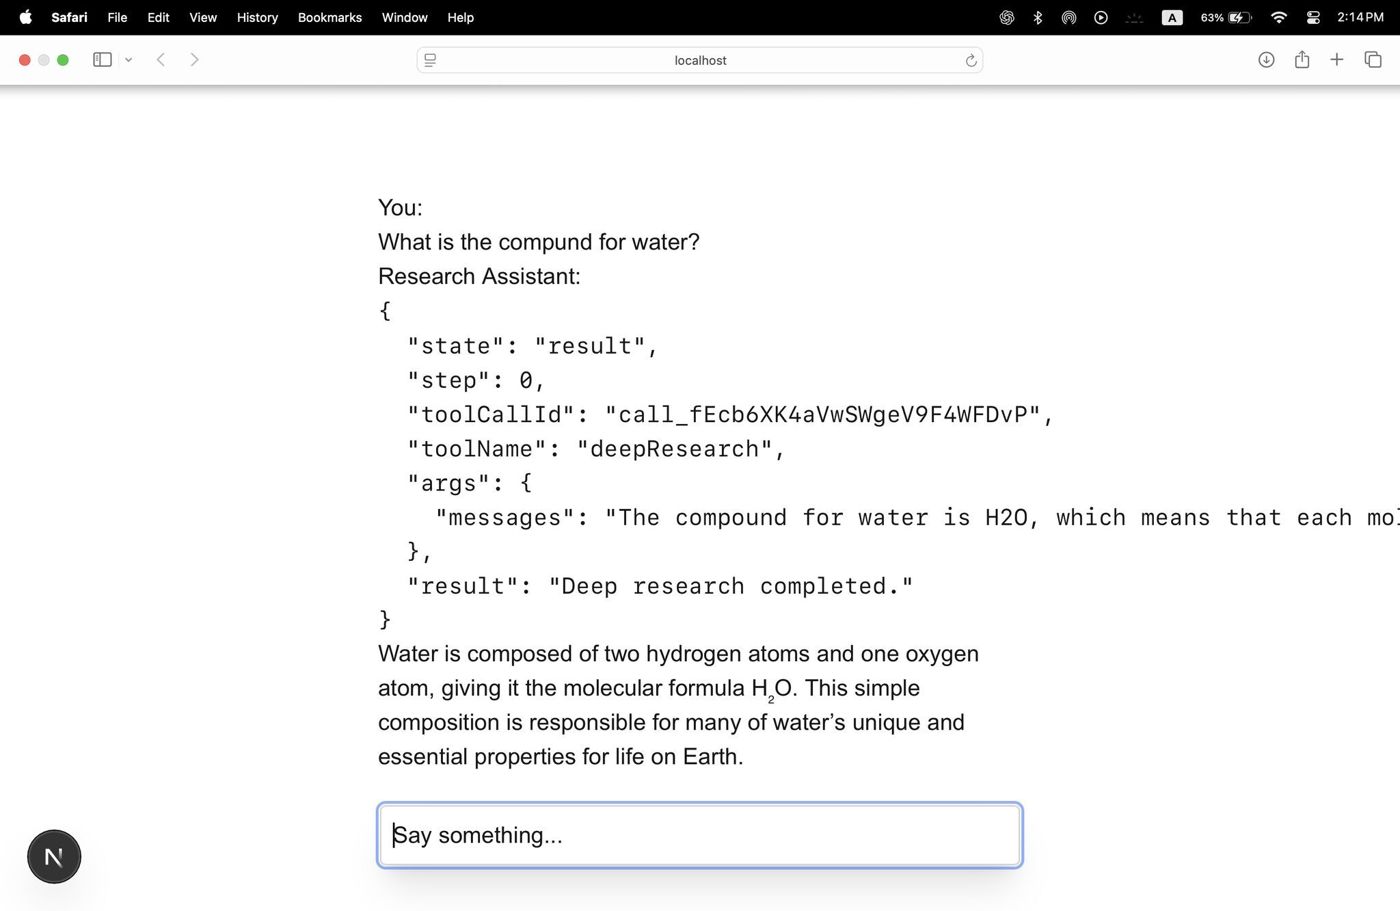Viewport: 1400px width, 911px height.
Task: Show battery status at 63%
Action: point(1226,17)
